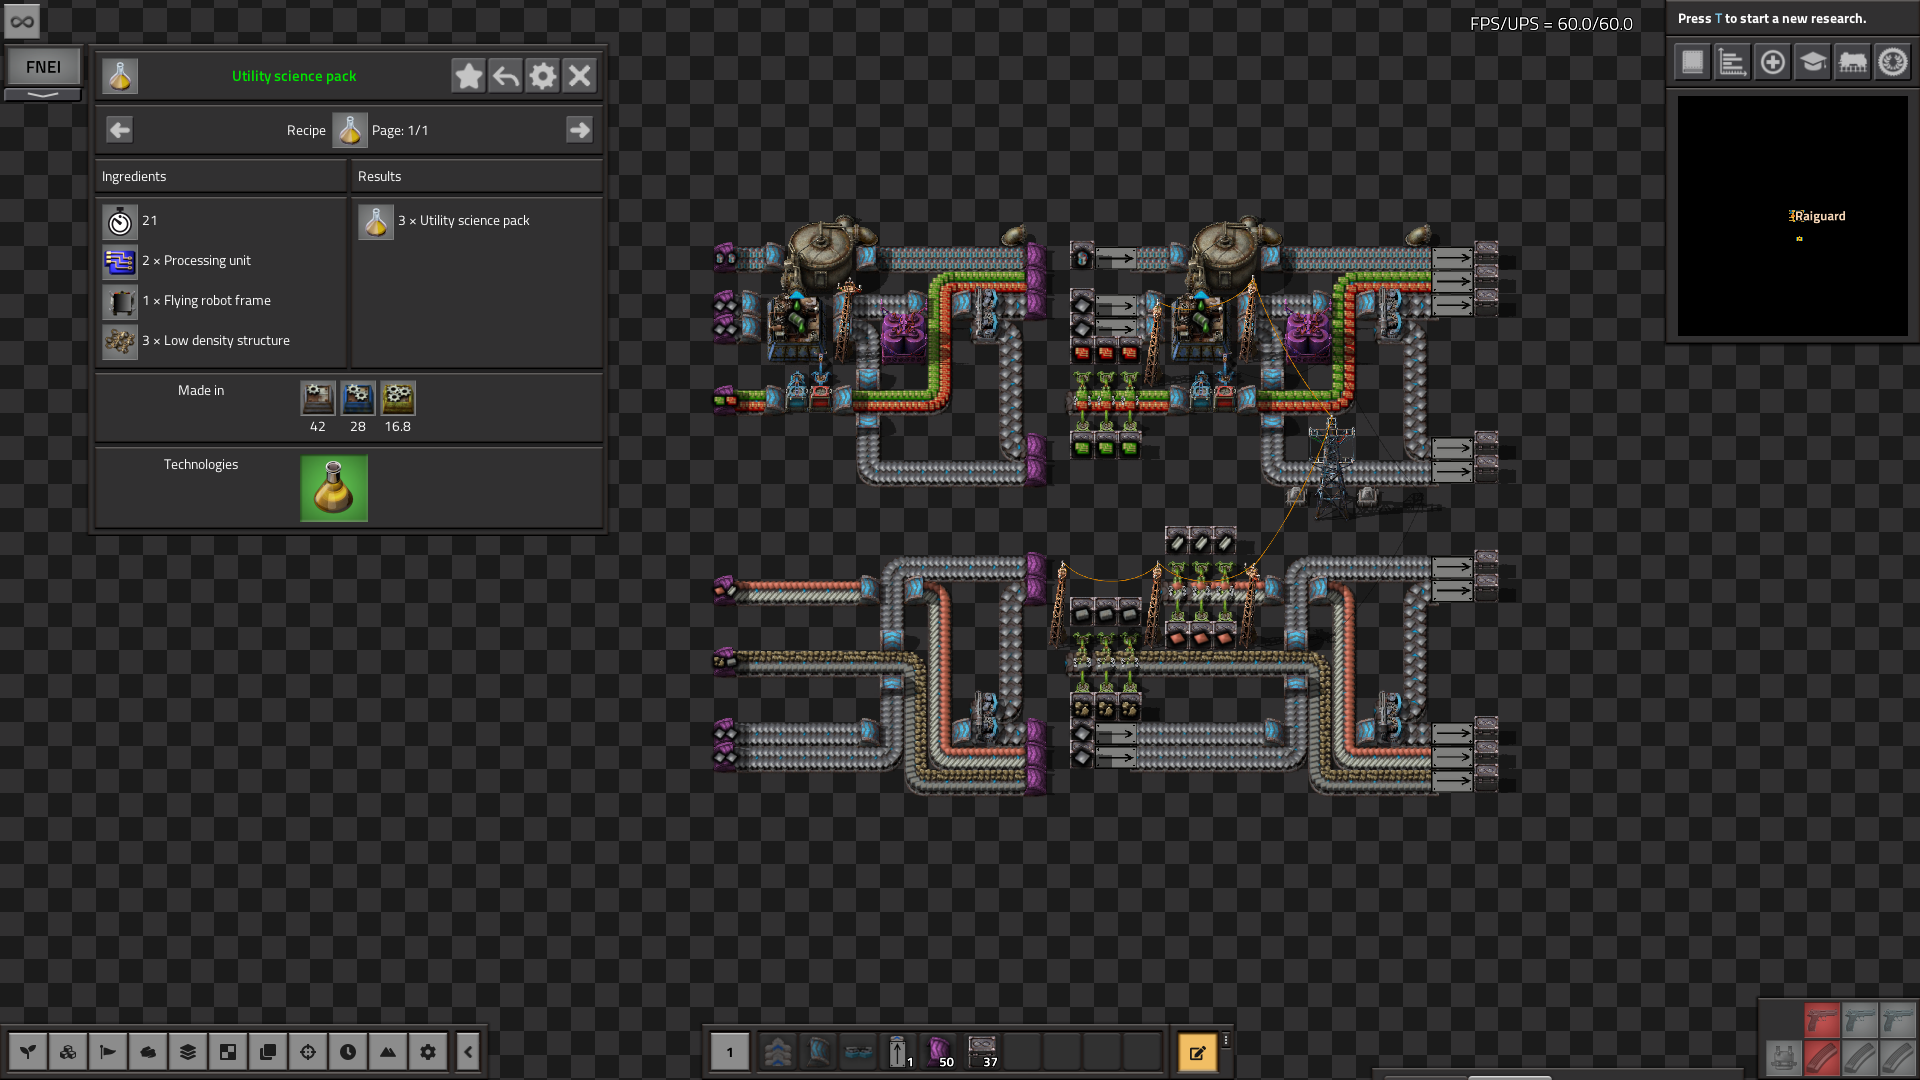
Task: Select assembling machine with 42 crafting time
Action: click(318, 398)
